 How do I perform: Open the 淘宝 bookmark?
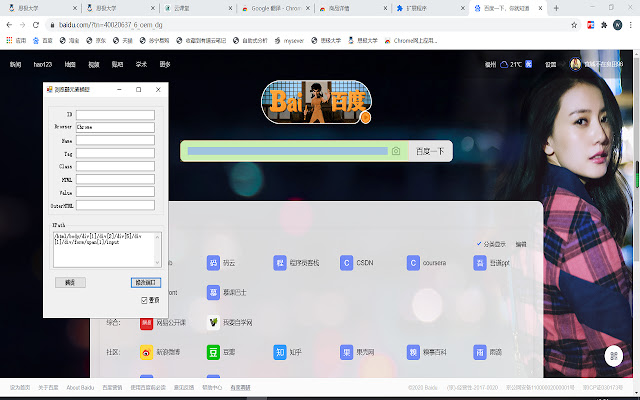(x=69, y=40)
